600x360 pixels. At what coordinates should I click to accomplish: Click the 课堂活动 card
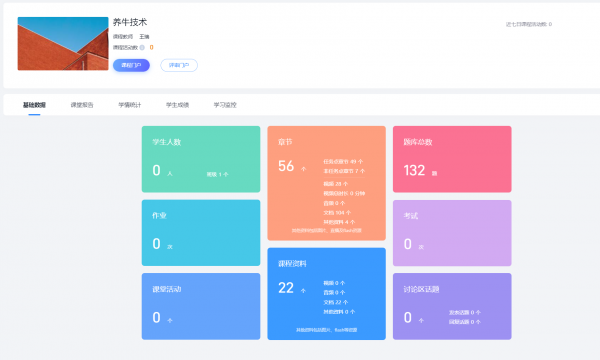point(201,306)
